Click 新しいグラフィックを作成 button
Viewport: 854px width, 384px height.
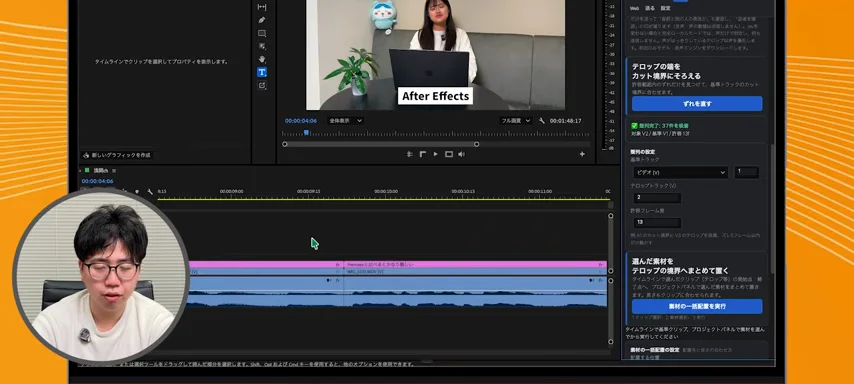click(117, 155)
